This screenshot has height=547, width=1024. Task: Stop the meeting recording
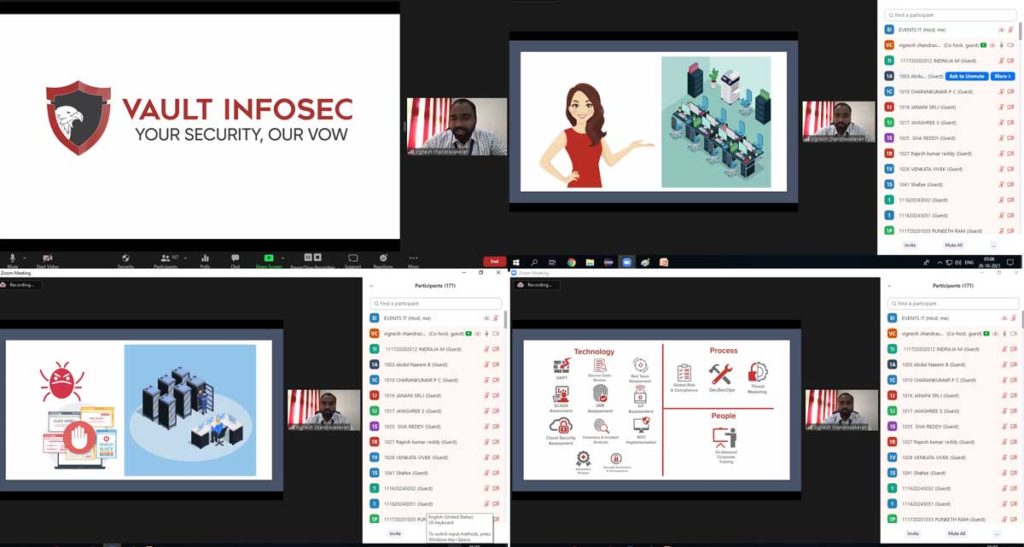[317, 258]
